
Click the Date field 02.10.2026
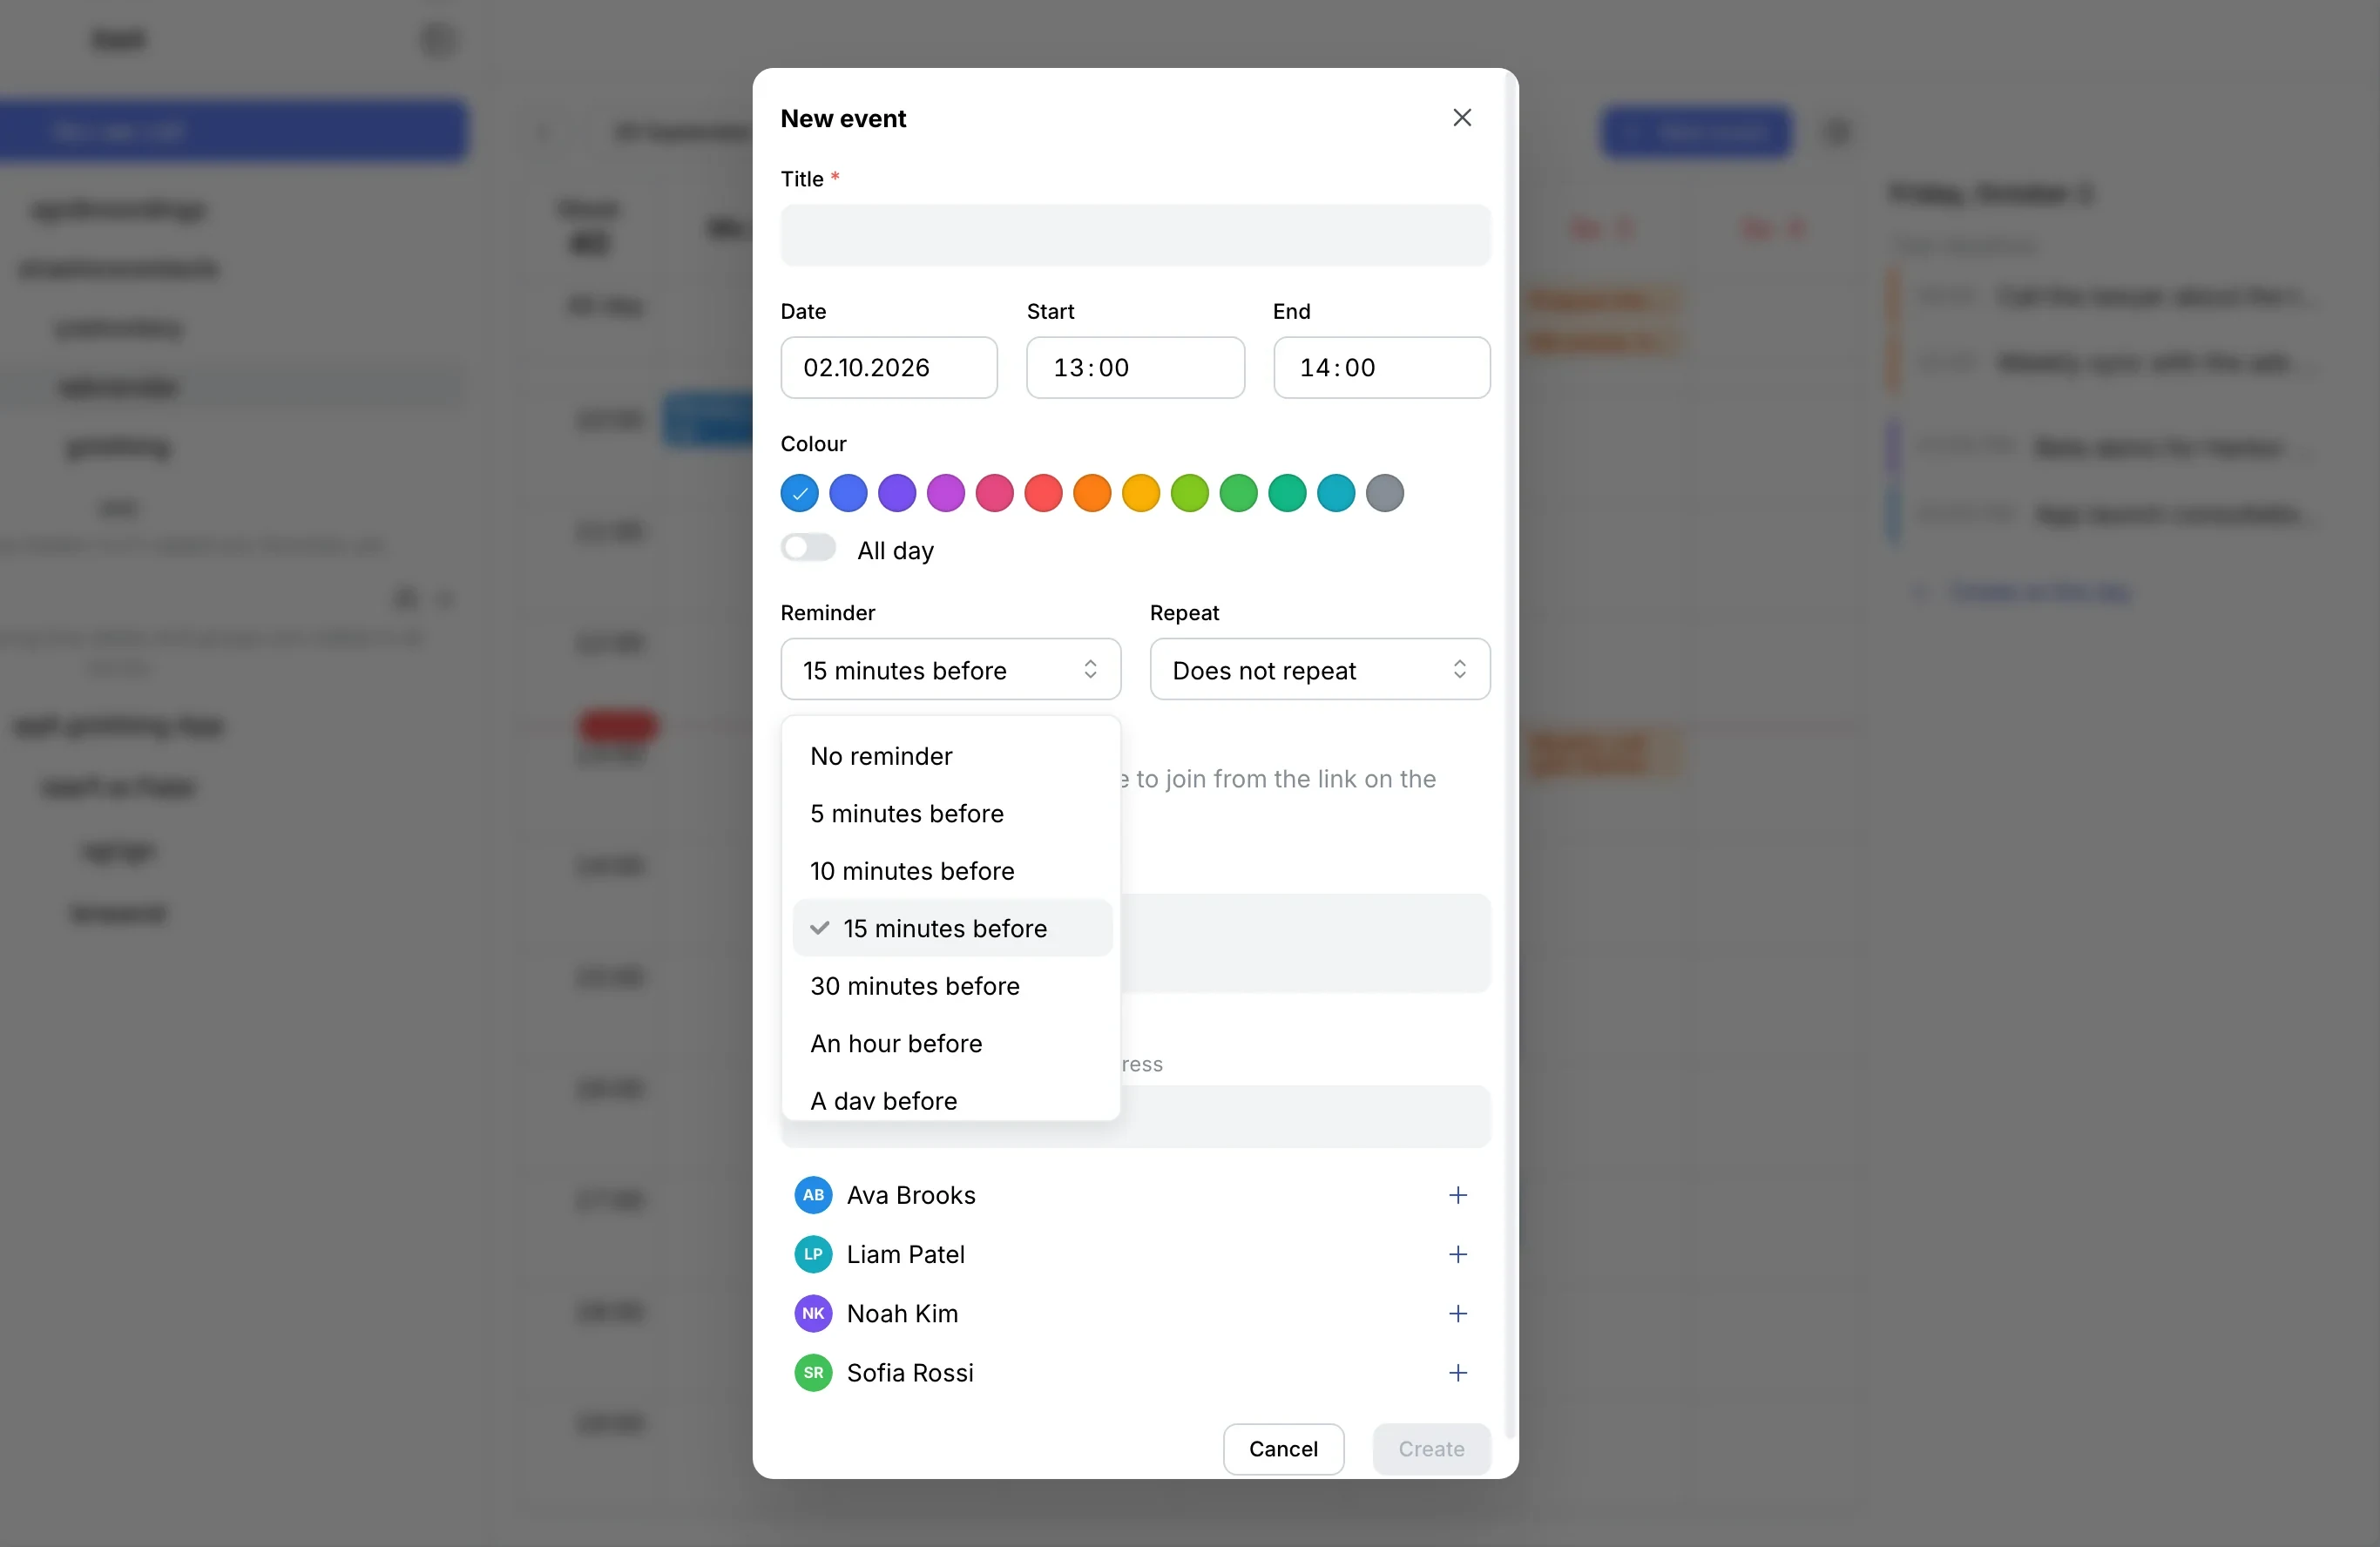click(889, 367)
